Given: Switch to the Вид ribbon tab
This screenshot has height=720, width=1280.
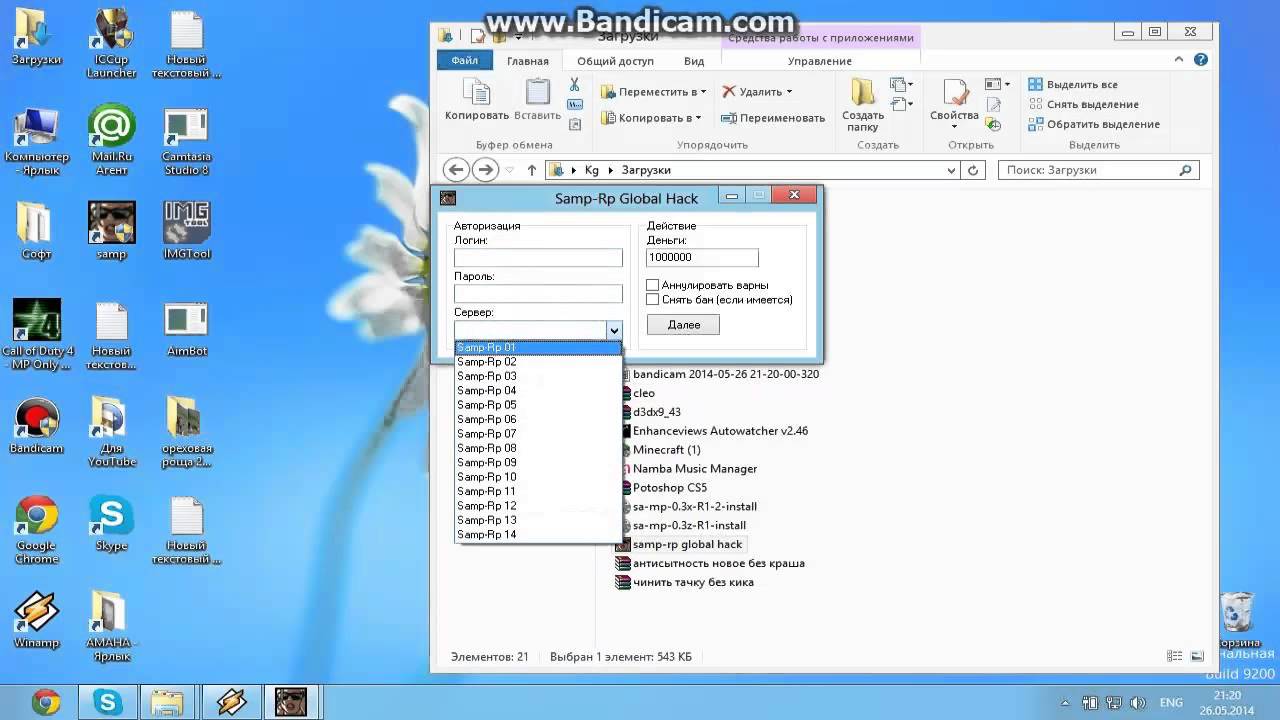Looking at the screenshot, I should (694, 61).
